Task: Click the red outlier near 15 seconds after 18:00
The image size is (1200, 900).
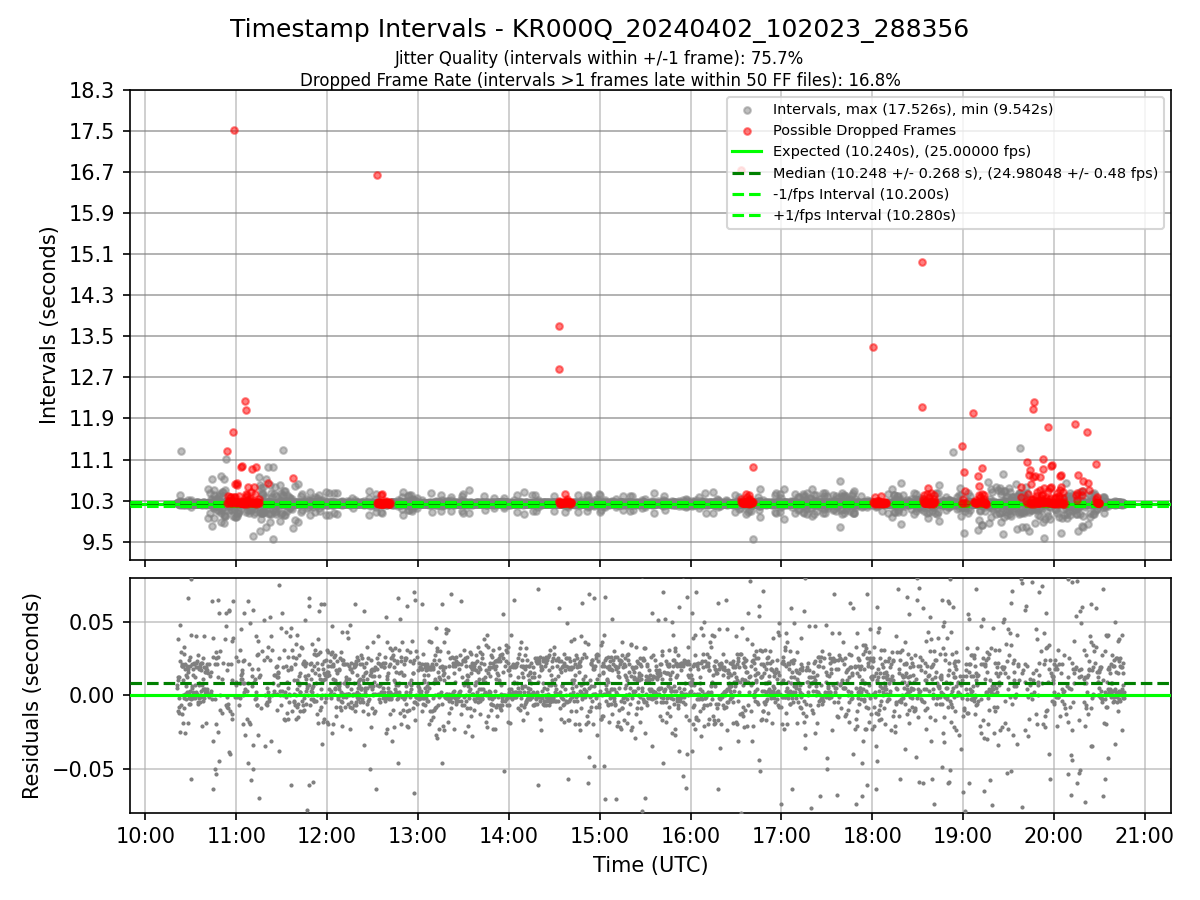Action: tap(922, 262)
